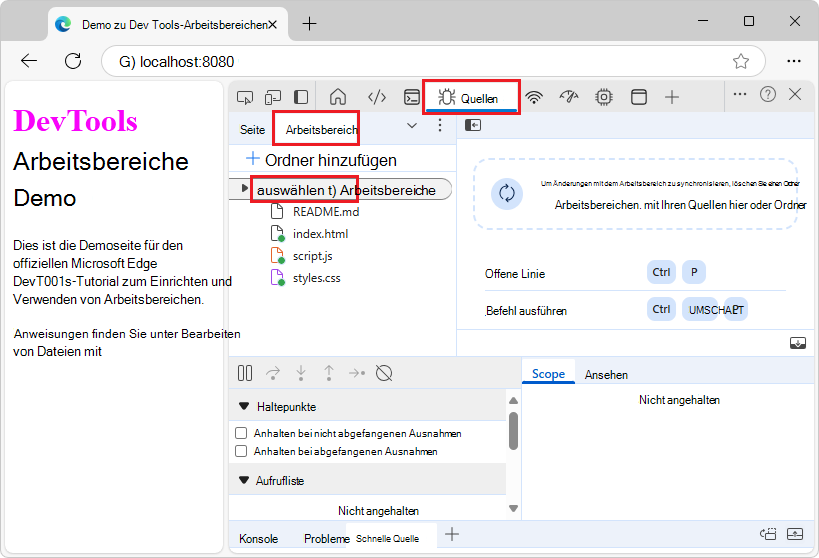Screen dimensions: 819x558
Task: Enable Anhalten bei abgefangenen Ausnahmen checkbox
Action: click(x=241, y=451)
